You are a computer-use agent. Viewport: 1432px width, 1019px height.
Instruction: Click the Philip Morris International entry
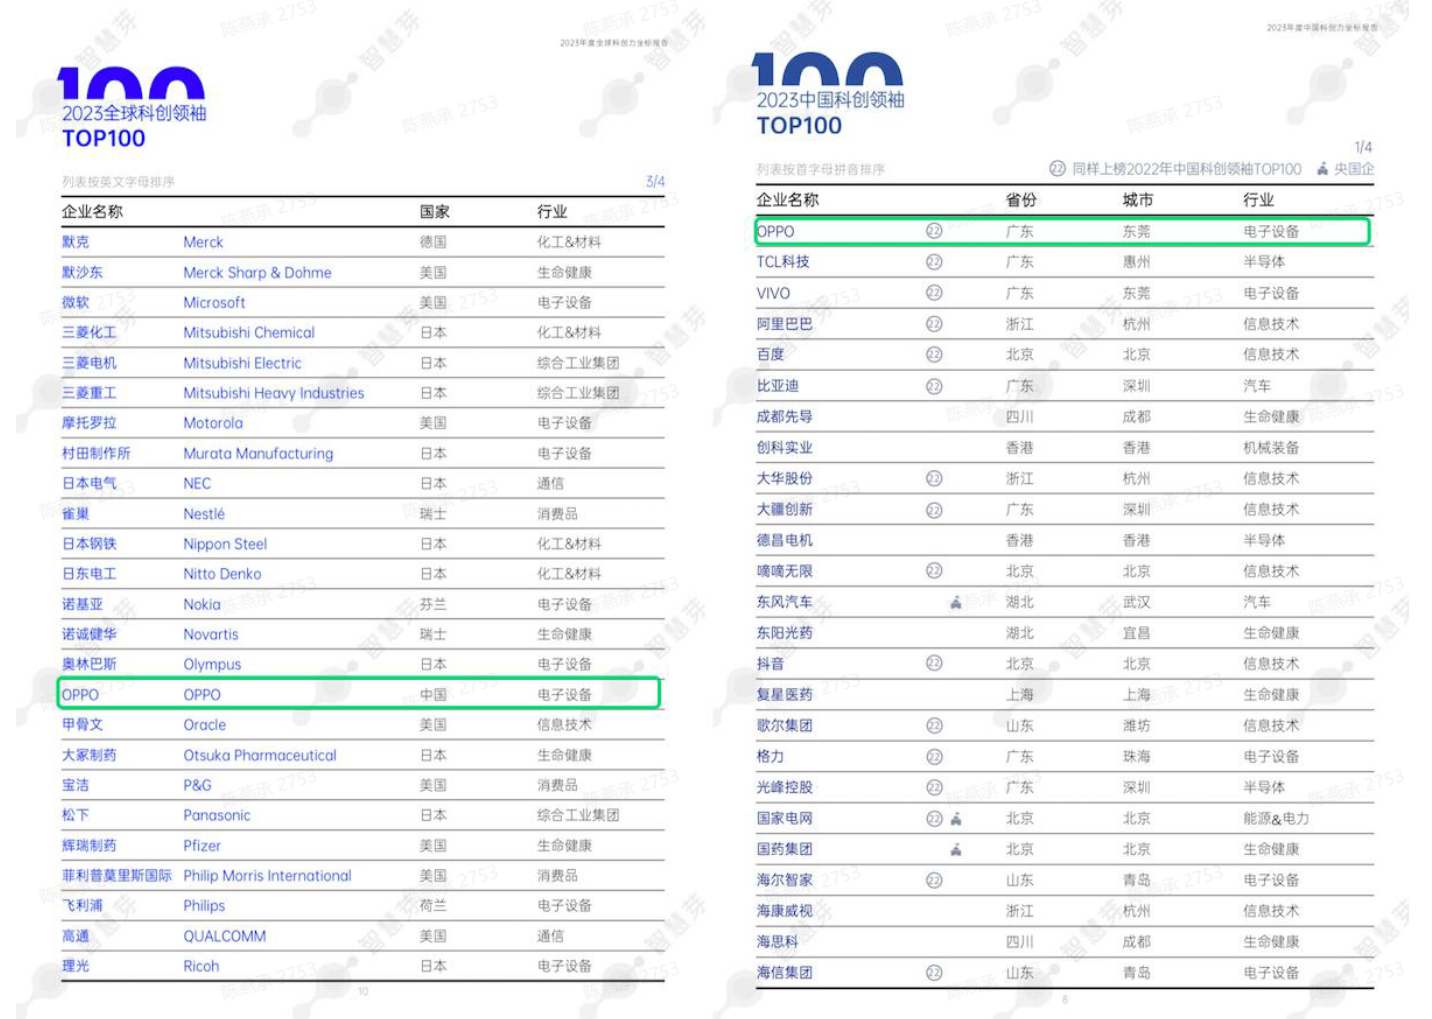coord(267,875)
